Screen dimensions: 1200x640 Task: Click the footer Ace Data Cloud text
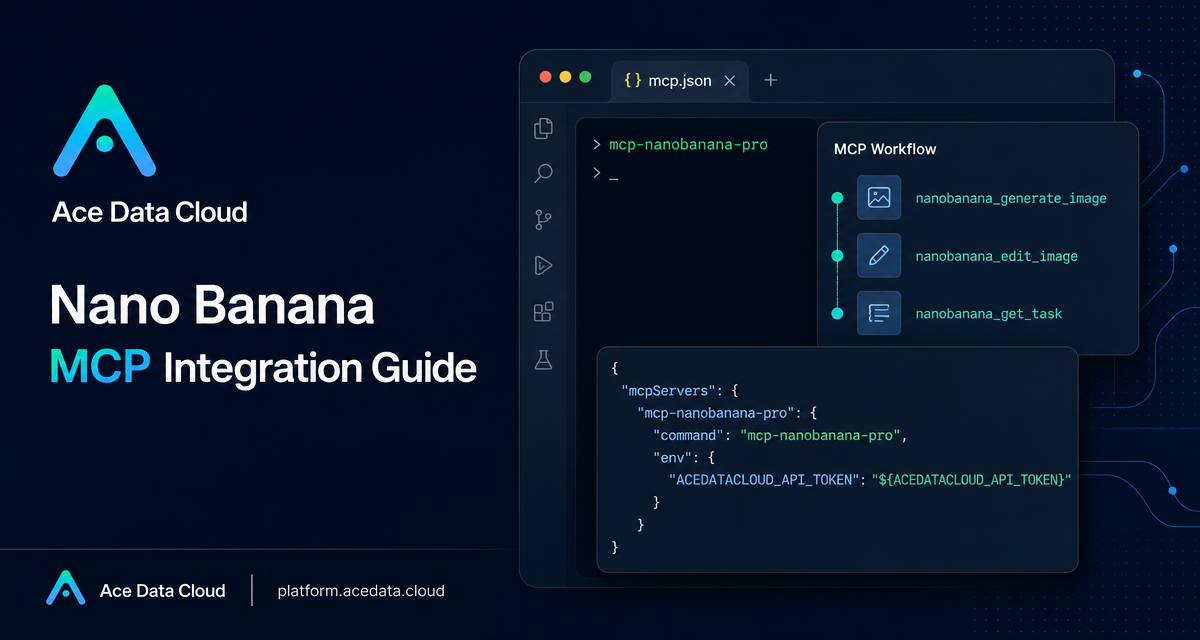pos(163,591)
